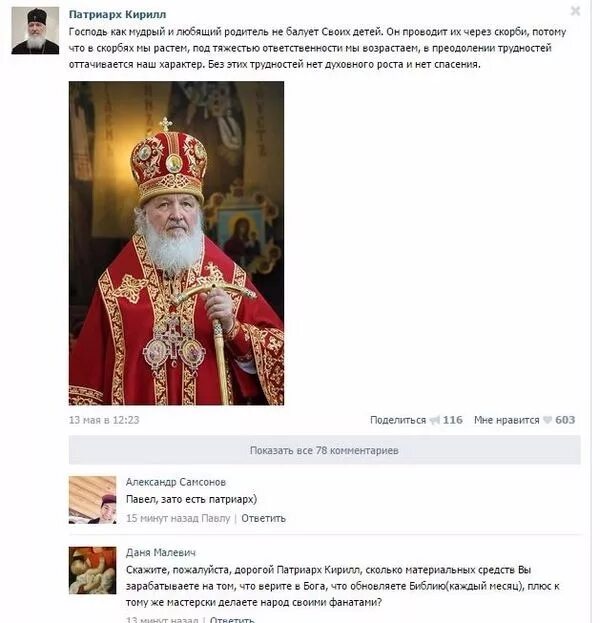Open Патриарх Кирилл profile avatar

[x=35, y=30]
